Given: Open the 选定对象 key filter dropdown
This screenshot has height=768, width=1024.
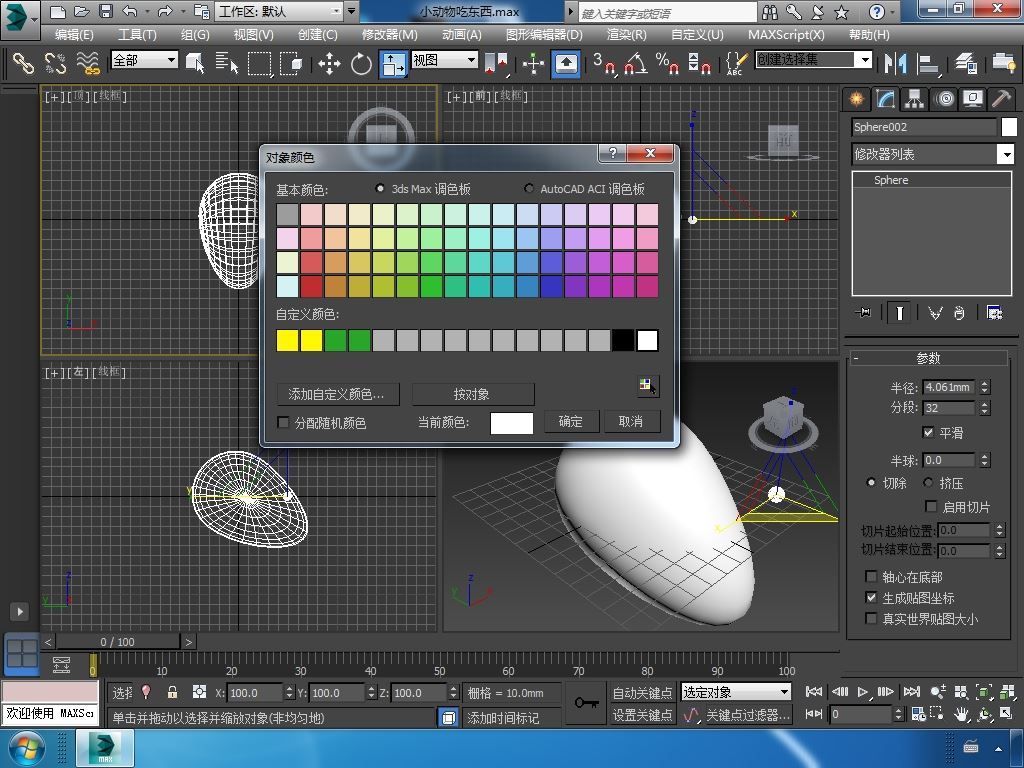Looking at the screenshot, I should (736, 692).
